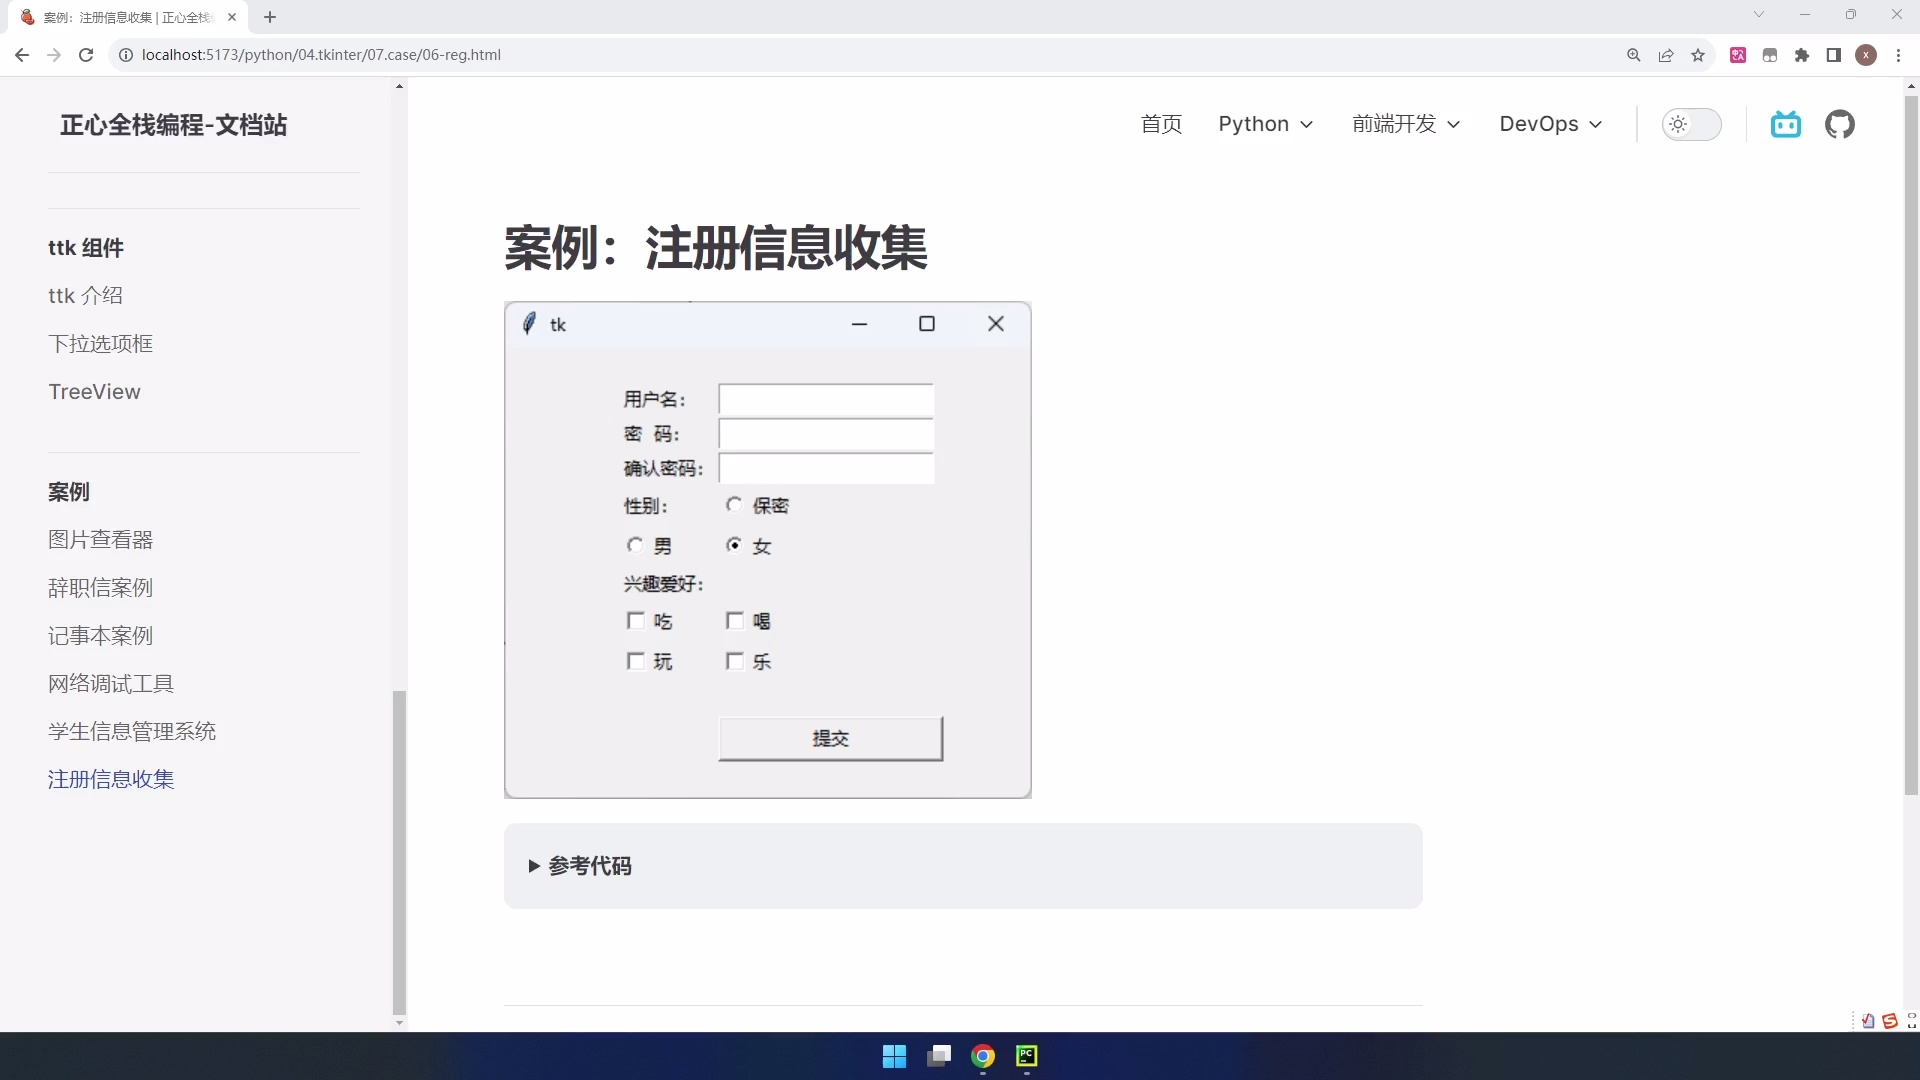Open PyCharm from the taskbar
The image size is (1920, 1080).
[x=1027, y=1056]
